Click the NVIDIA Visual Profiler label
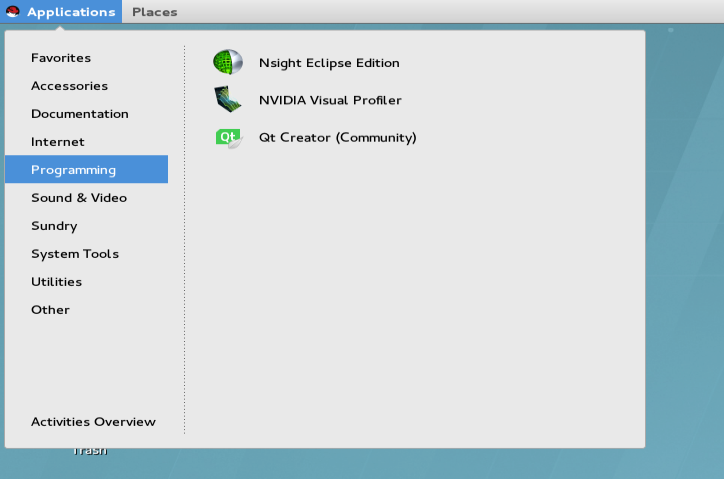The image size is (724, 479). (330, 100)
